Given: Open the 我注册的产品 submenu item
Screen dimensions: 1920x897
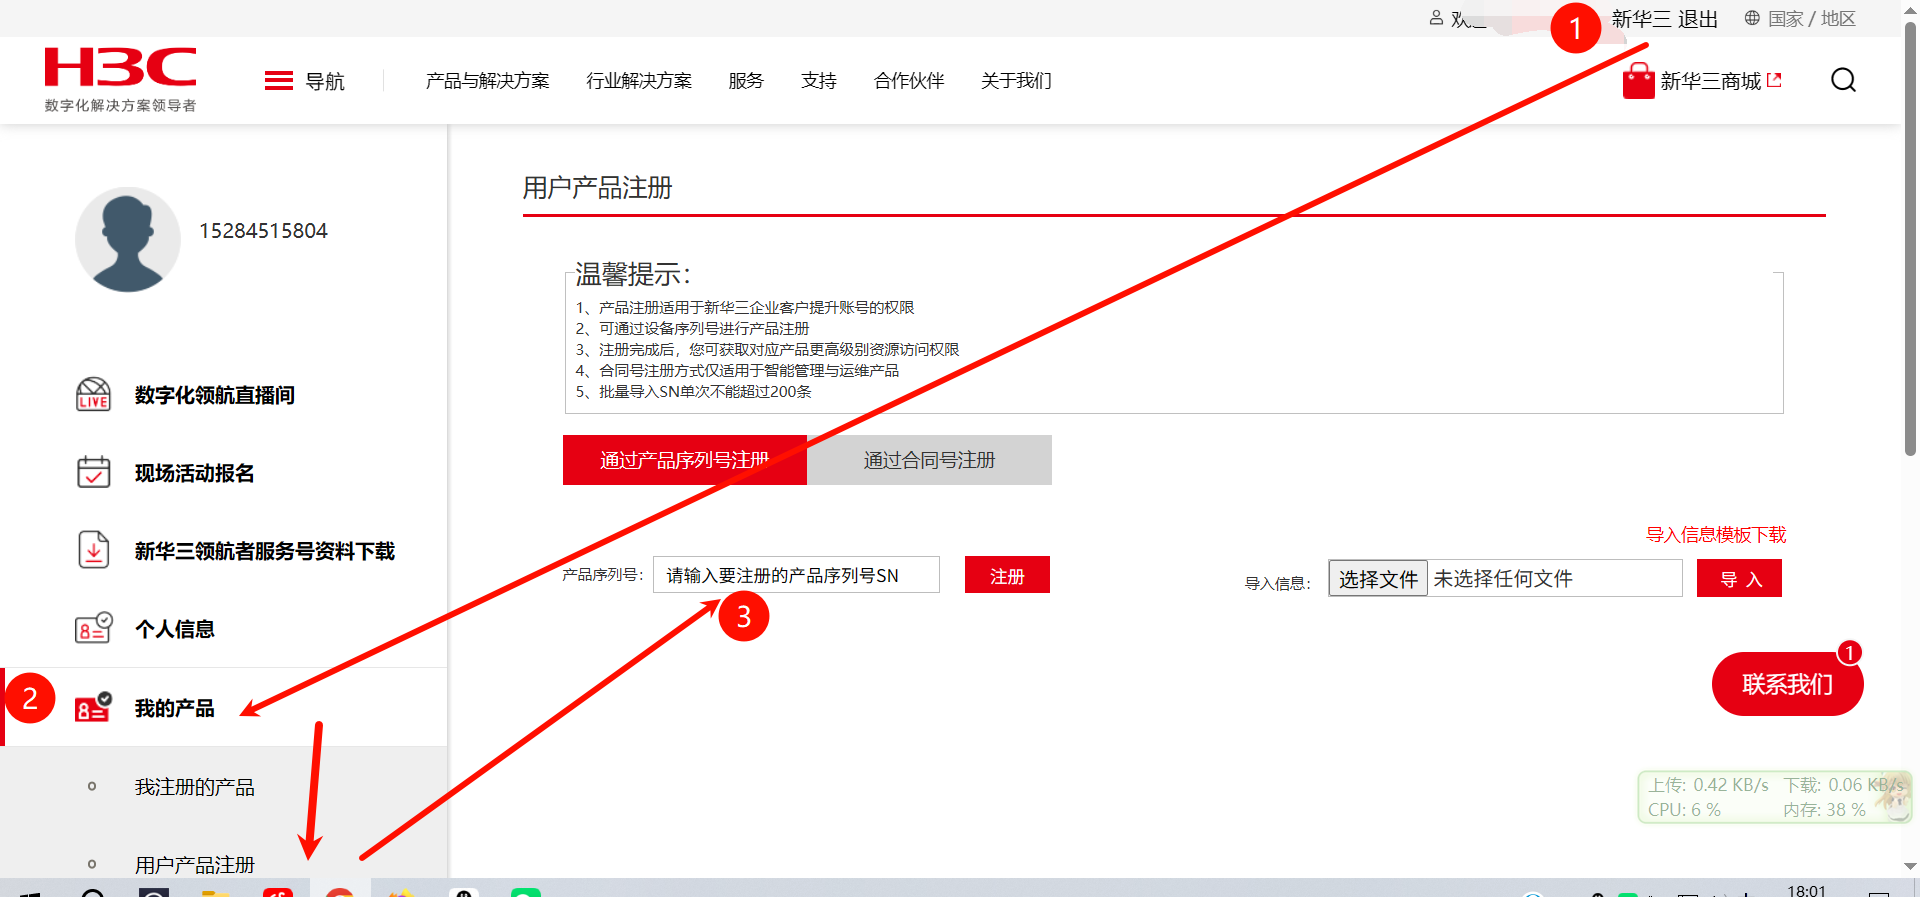Looking at the screenshot, I should coord(195,787).
